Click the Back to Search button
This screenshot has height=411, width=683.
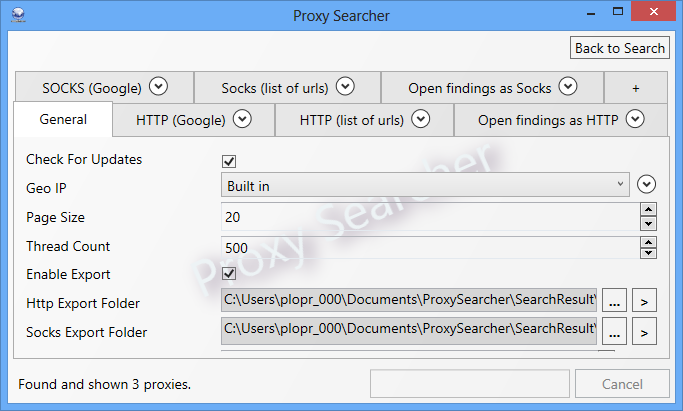(x=620, y=47)
